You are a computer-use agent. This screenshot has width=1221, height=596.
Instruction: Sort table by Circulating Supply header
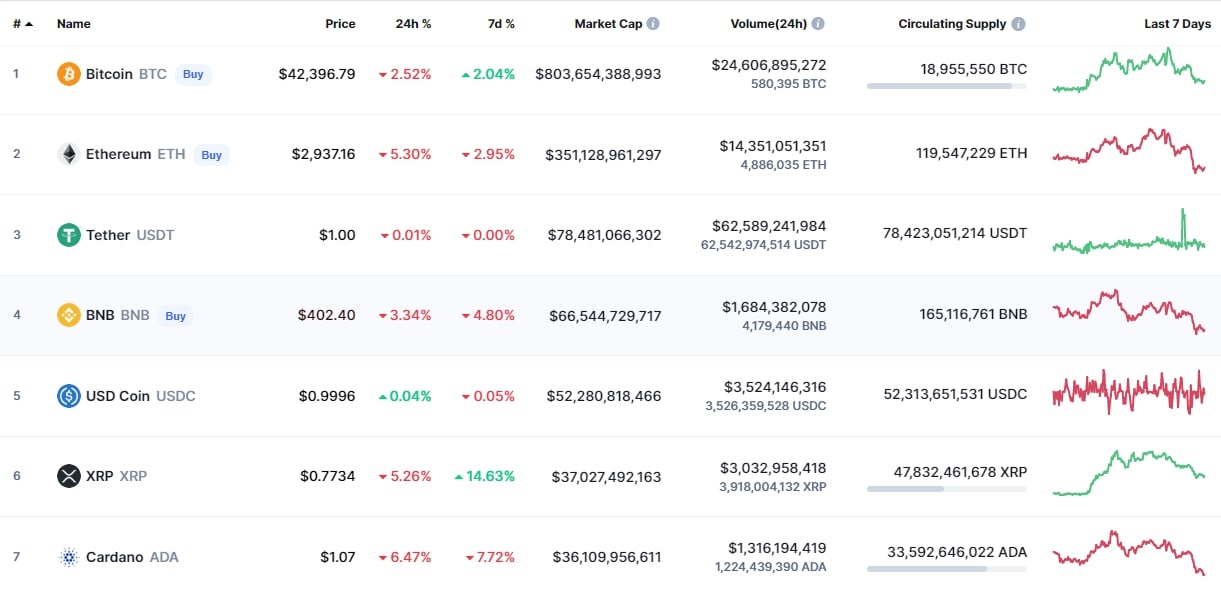[x=952, y=23]
